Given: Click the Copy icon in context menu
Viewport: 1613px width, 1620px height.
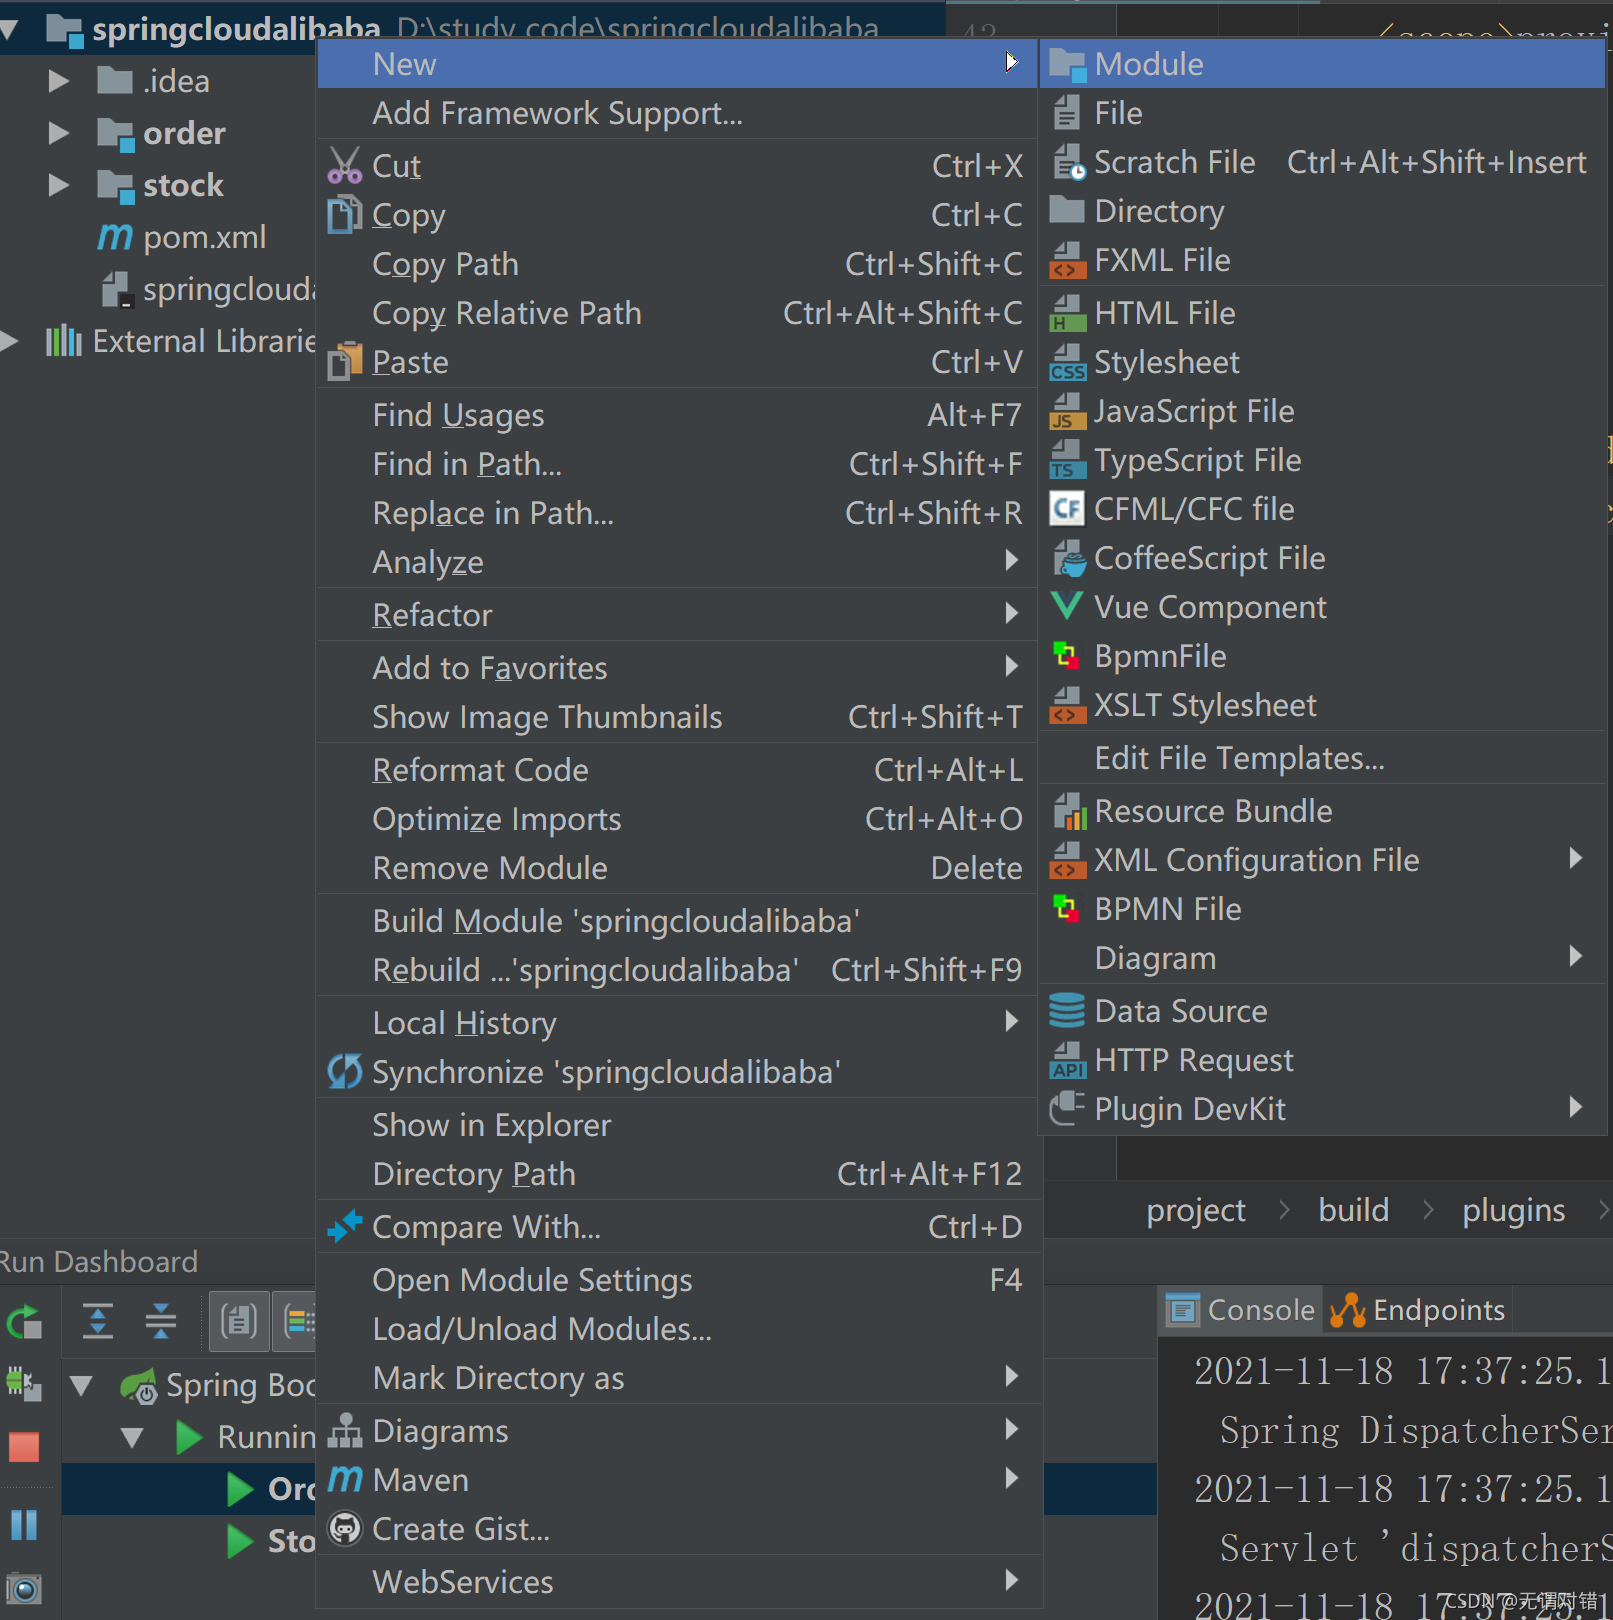Looking at the screenshot, I should click(345, 215).
